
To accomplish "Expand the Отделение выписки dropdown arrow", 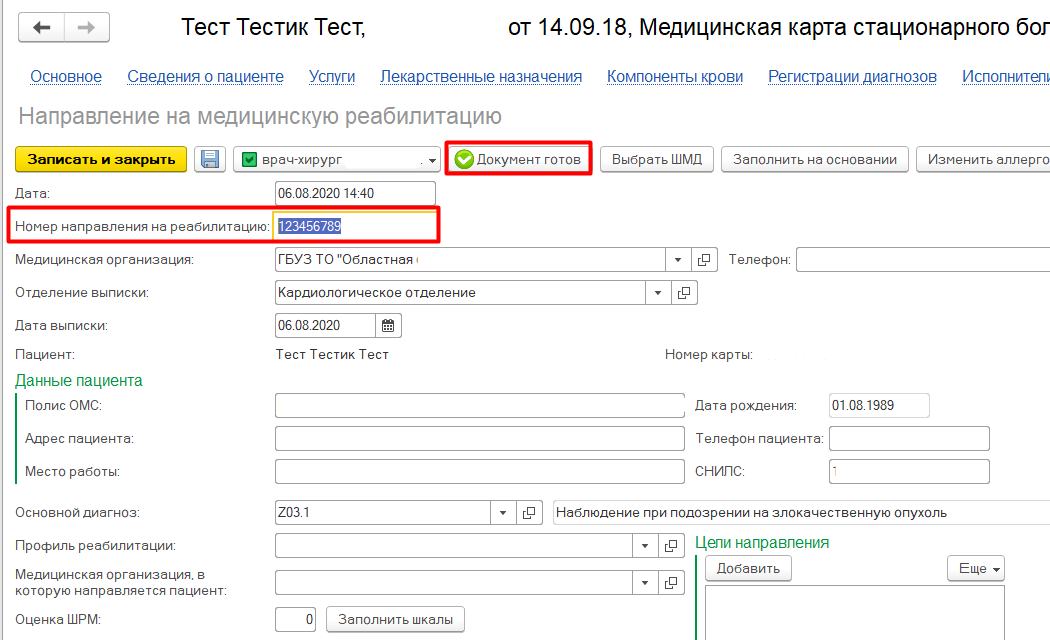I will (x=658, y=293).
